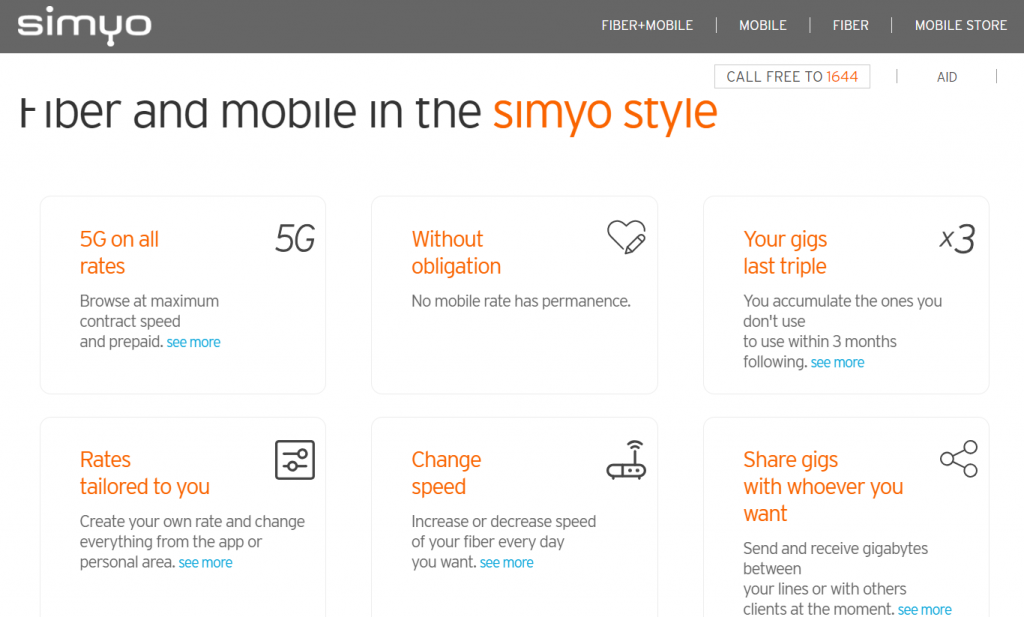Viewport: 1024px width, 617px height.
Task: Click 'Create your own rate and change' text
Action: pos(192,522)
